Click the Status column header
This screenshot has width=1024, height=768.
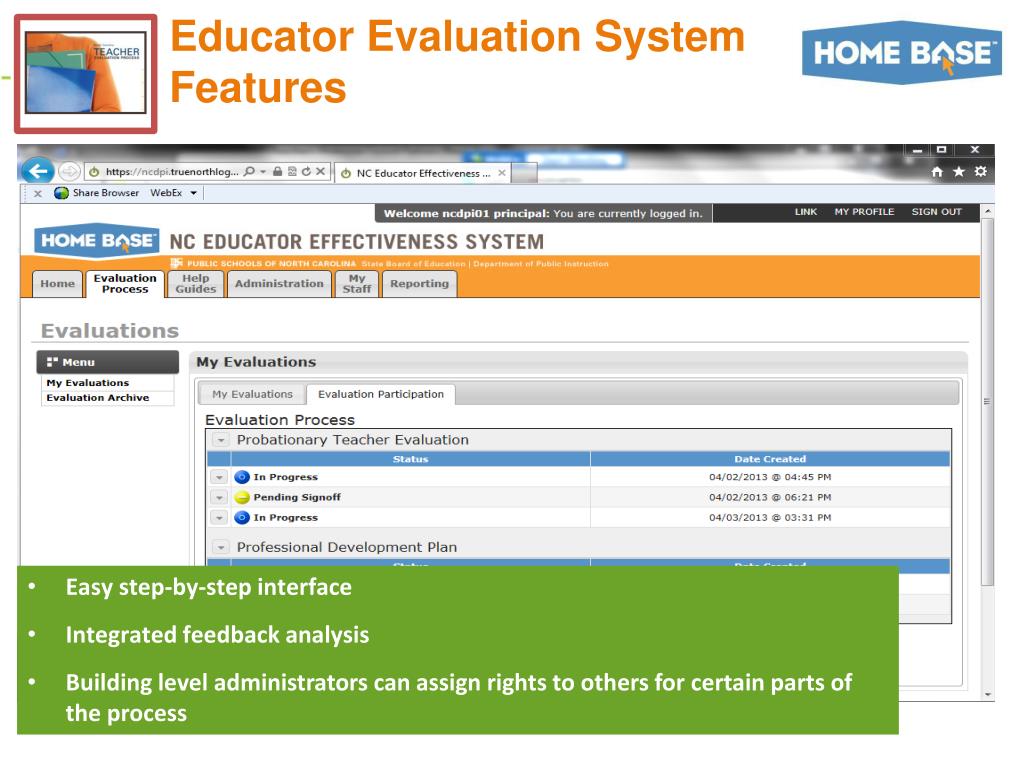click(x=410, y=459)
